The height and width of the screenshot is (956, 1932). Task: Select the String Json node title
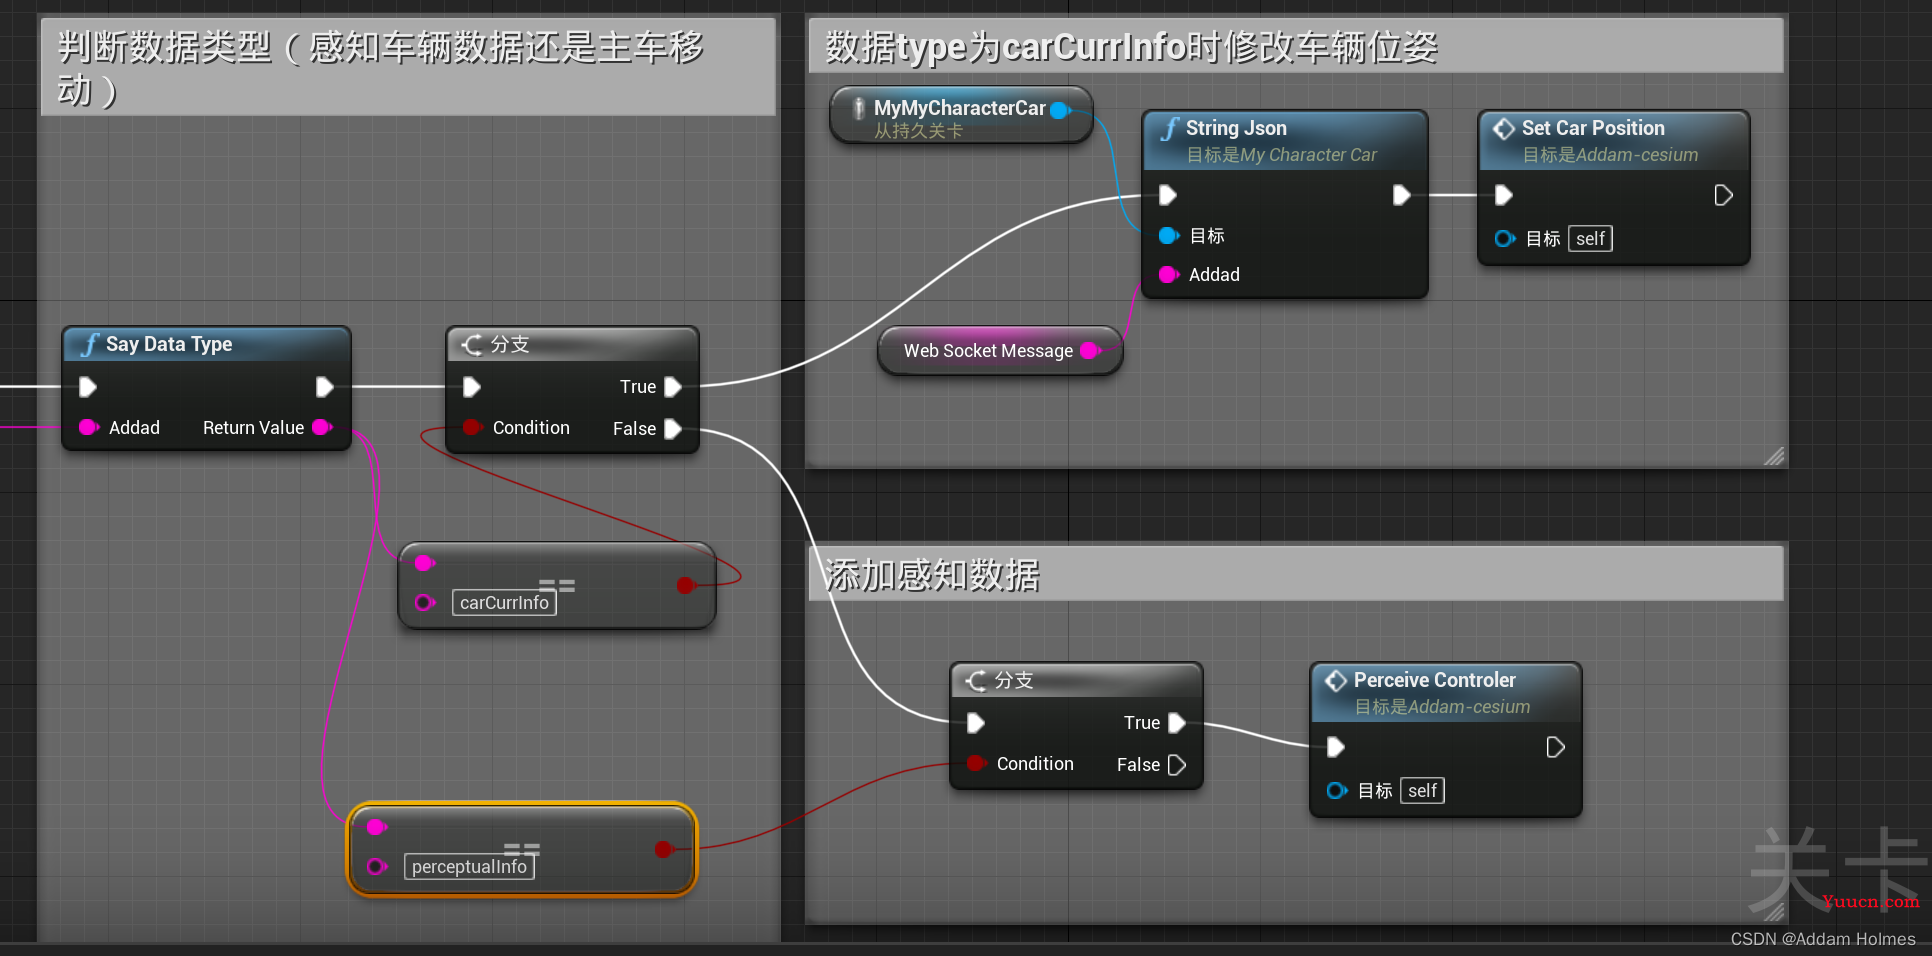tap(1236, 128)
